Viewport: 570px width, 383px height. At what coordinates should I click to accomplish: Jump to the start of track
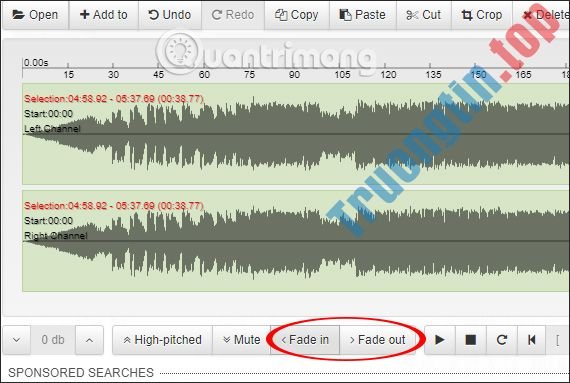(531, 340)
